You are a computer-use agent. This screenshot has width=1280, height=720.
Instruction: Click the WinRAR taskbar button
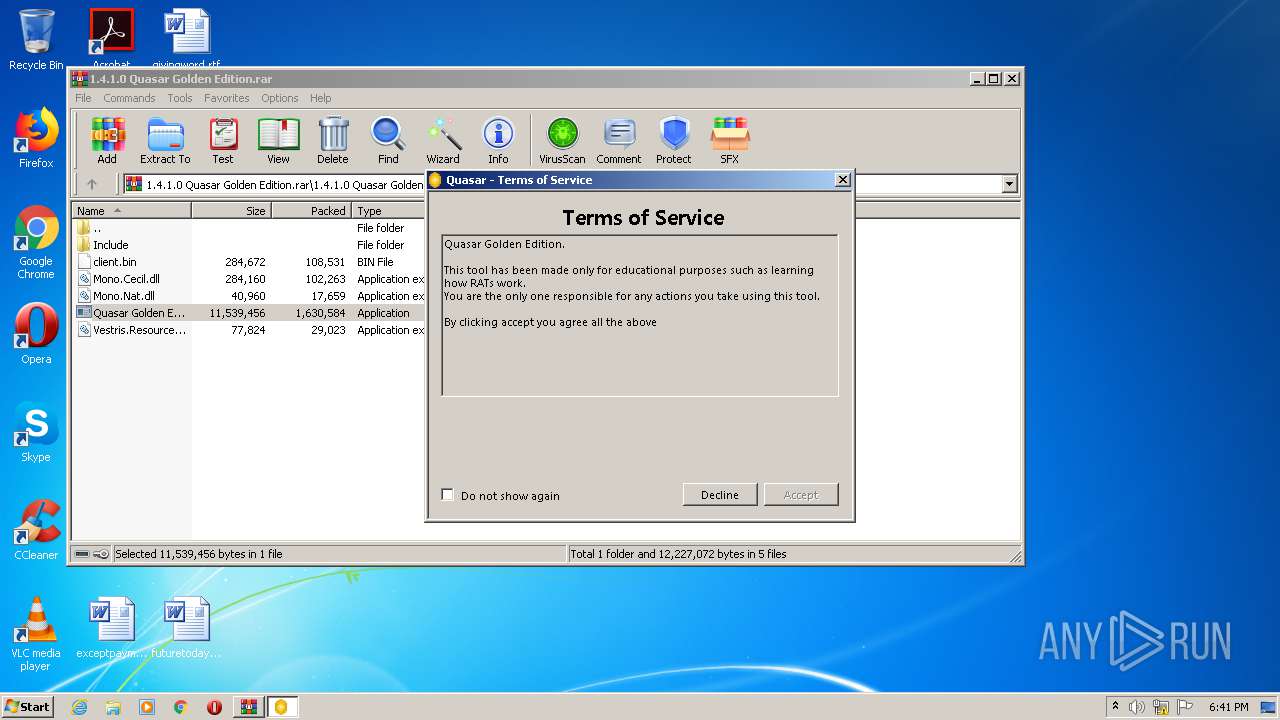pyautogui.click(x=248, y=707)
